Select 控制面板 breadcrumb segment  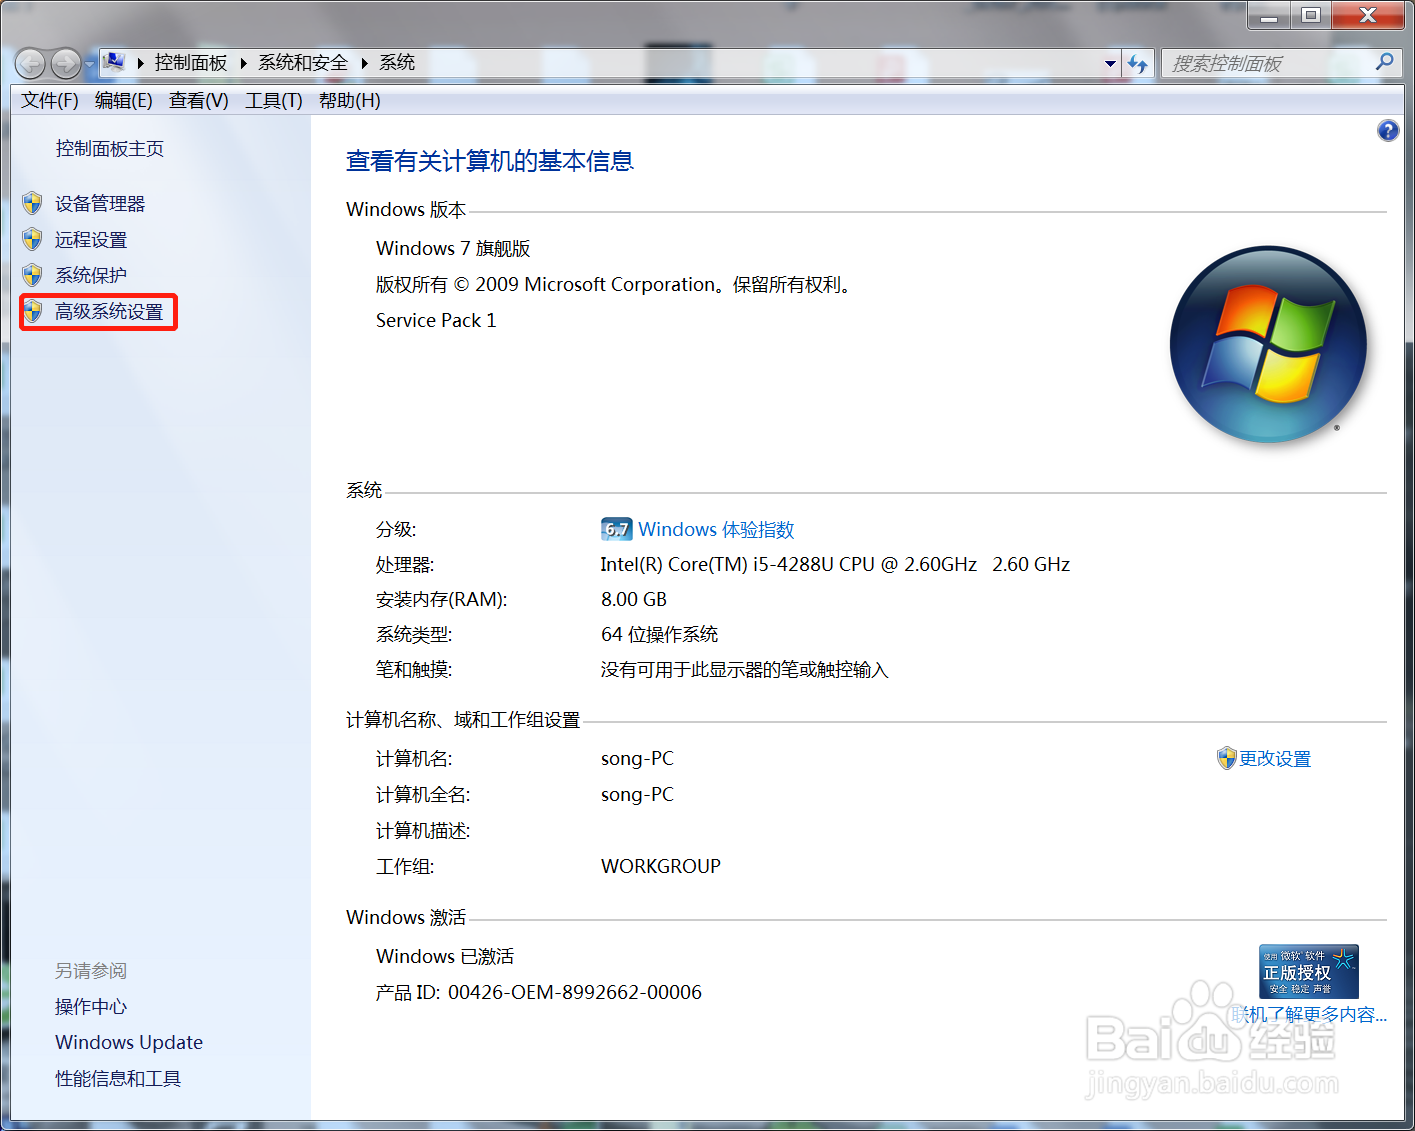coord(191,62)
